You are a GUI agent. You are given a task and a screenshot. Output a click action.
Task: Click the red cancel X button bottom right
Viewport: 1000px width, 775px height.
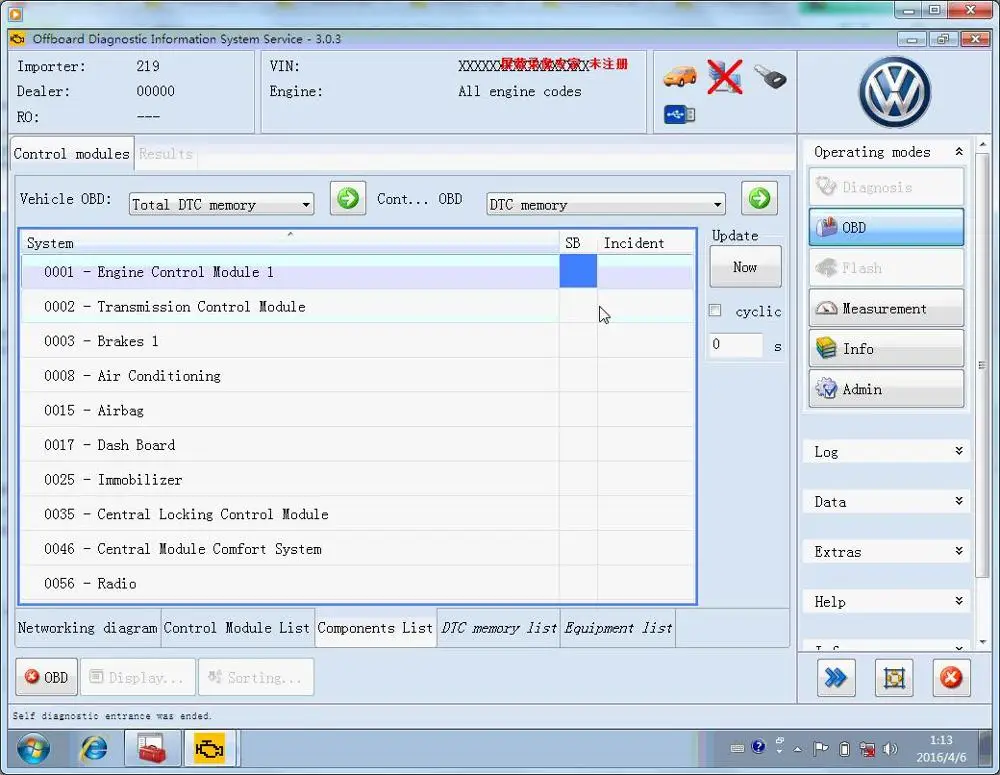point(951,677)
